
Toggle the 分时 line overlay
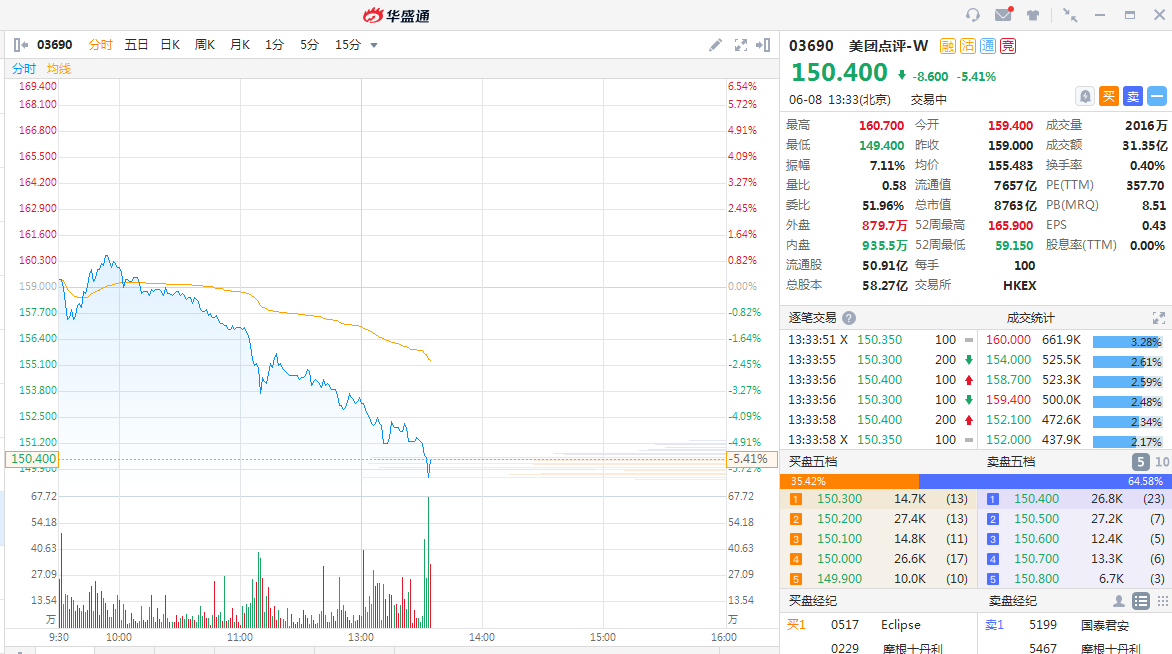click(24, 69)
